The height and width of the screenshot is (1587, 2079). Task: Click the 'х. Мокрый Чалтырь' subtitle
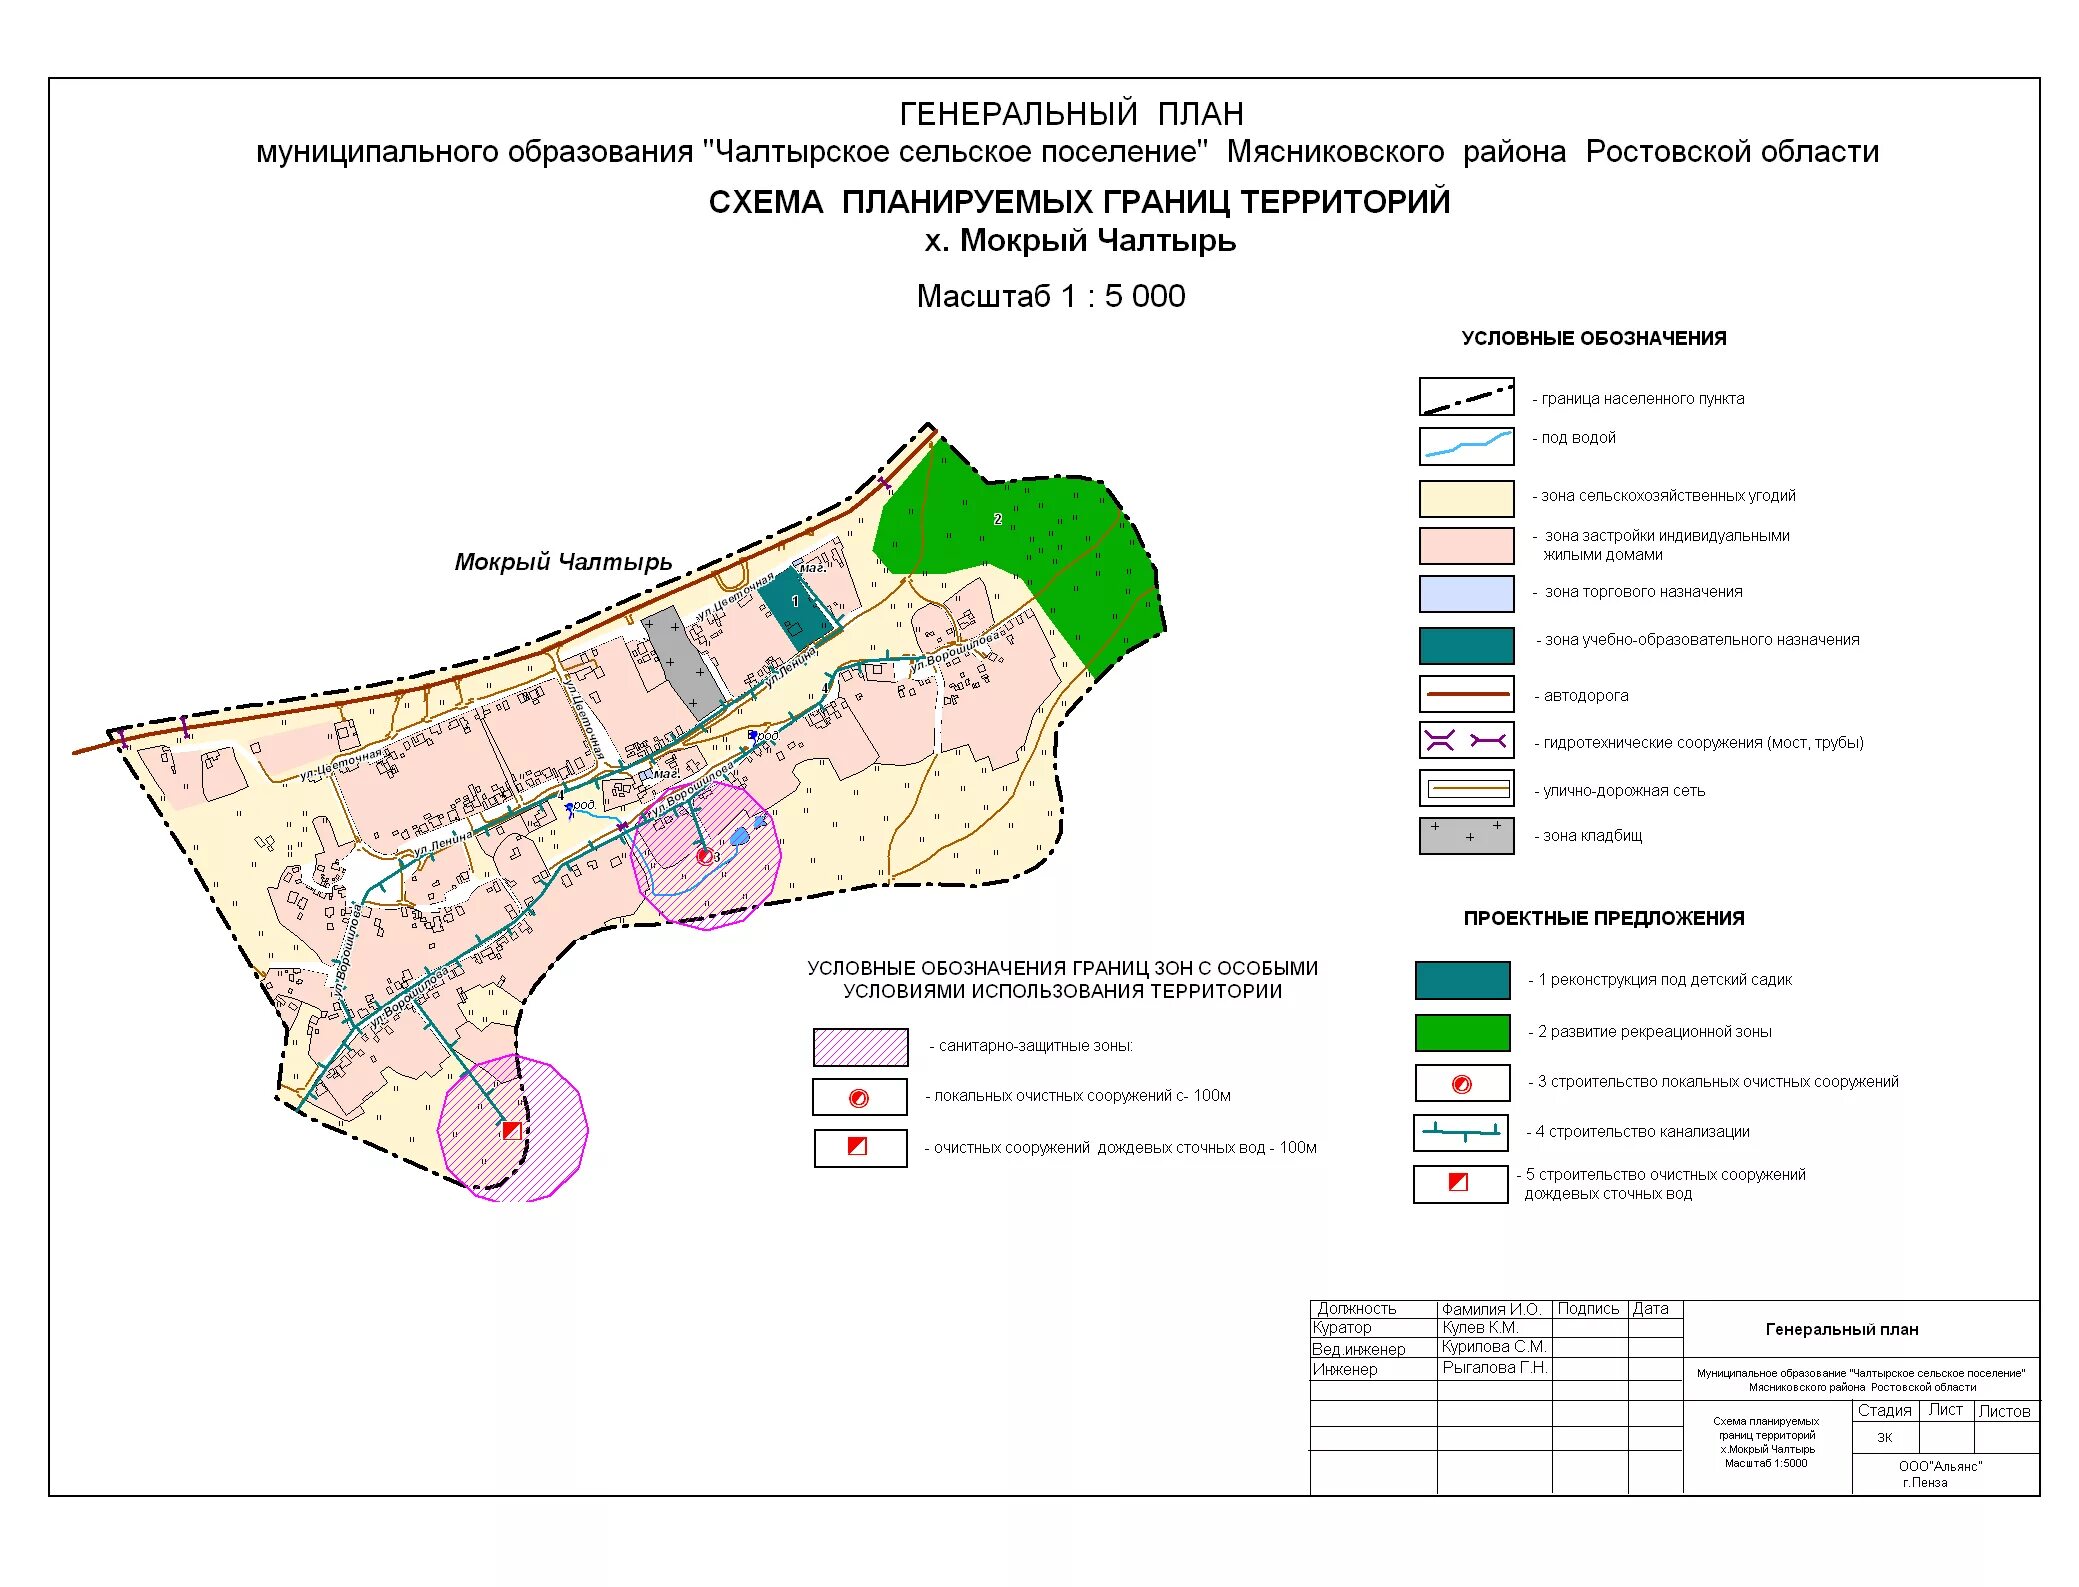tap(1080, 241)
